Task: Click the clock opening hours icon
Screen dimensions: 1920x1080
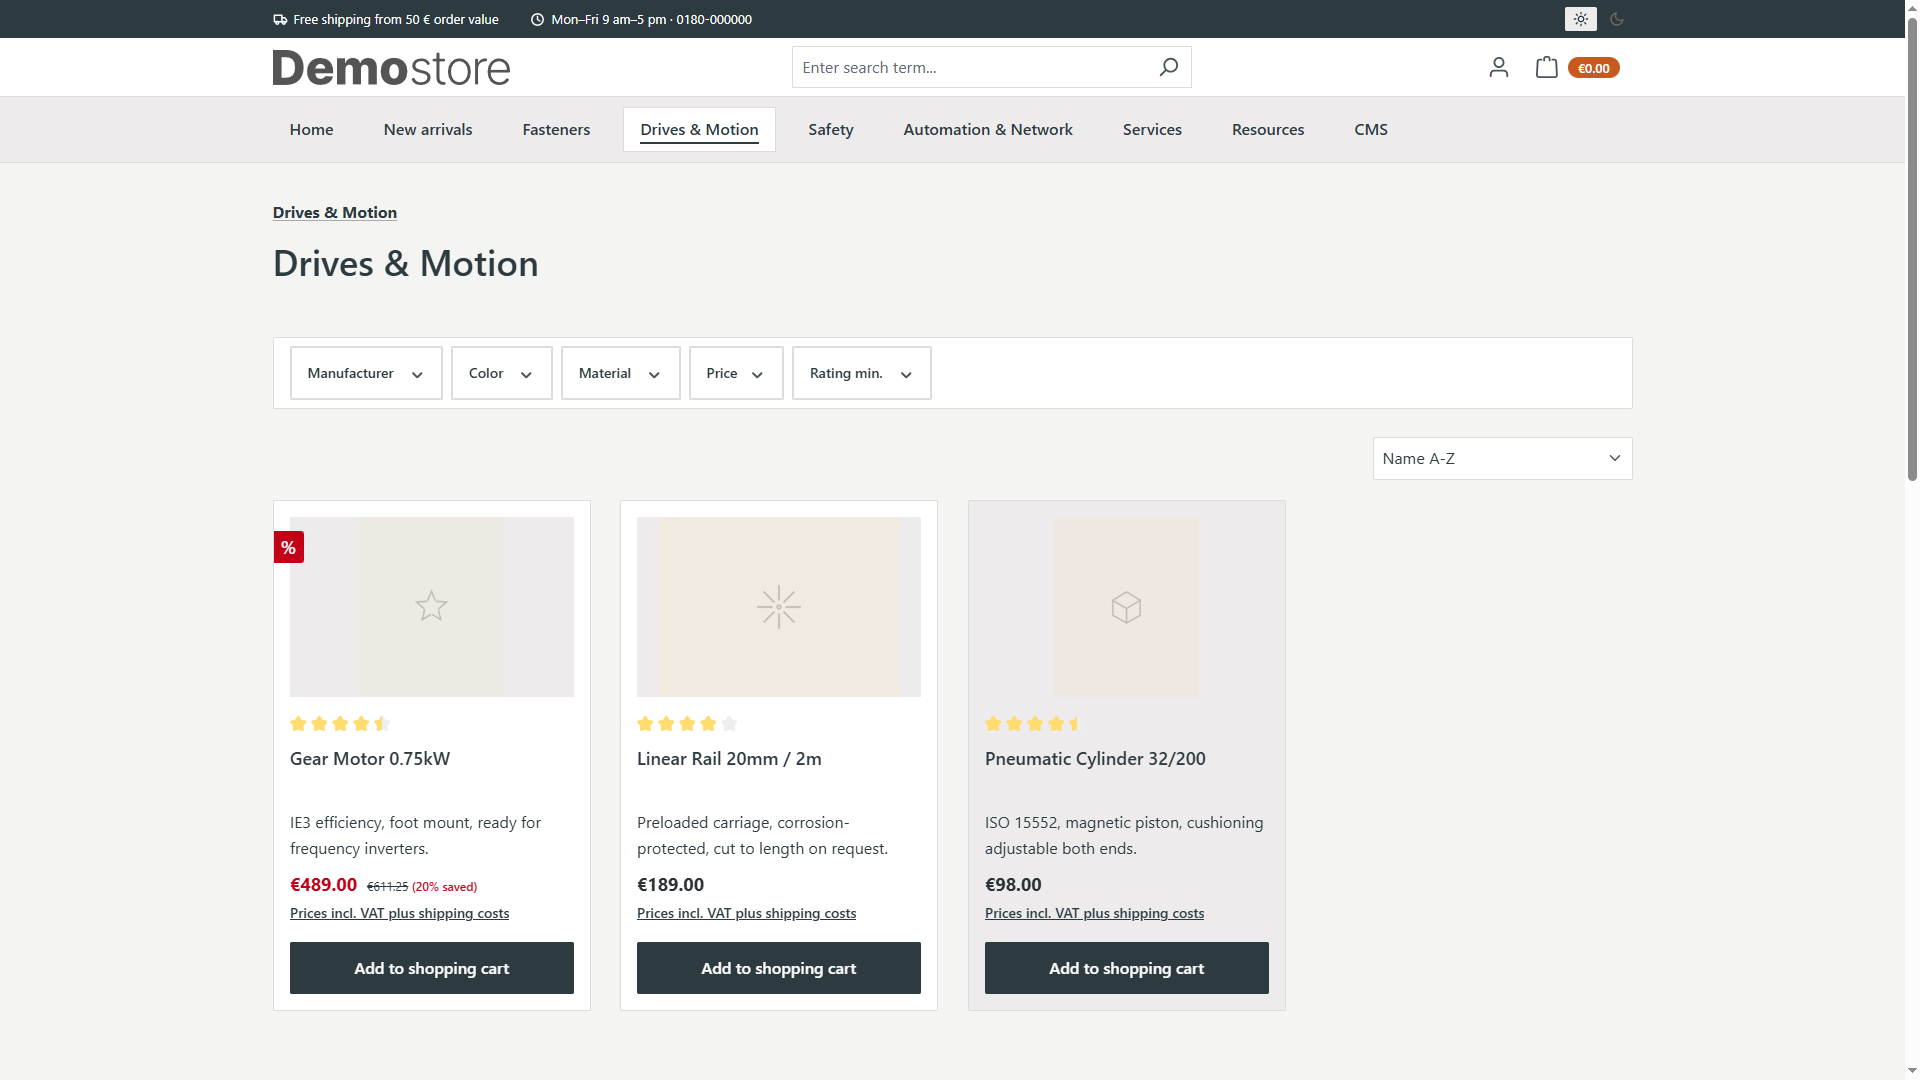Action: pyautogui.click(x=537, y=19)
